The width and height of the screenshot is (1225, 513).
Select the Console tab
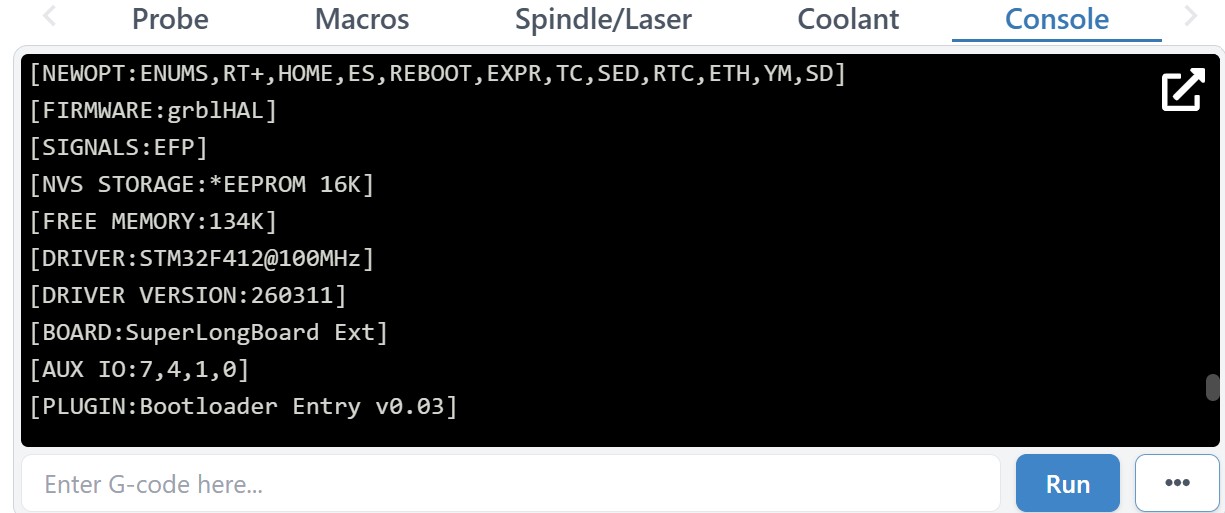point(1057,19)
